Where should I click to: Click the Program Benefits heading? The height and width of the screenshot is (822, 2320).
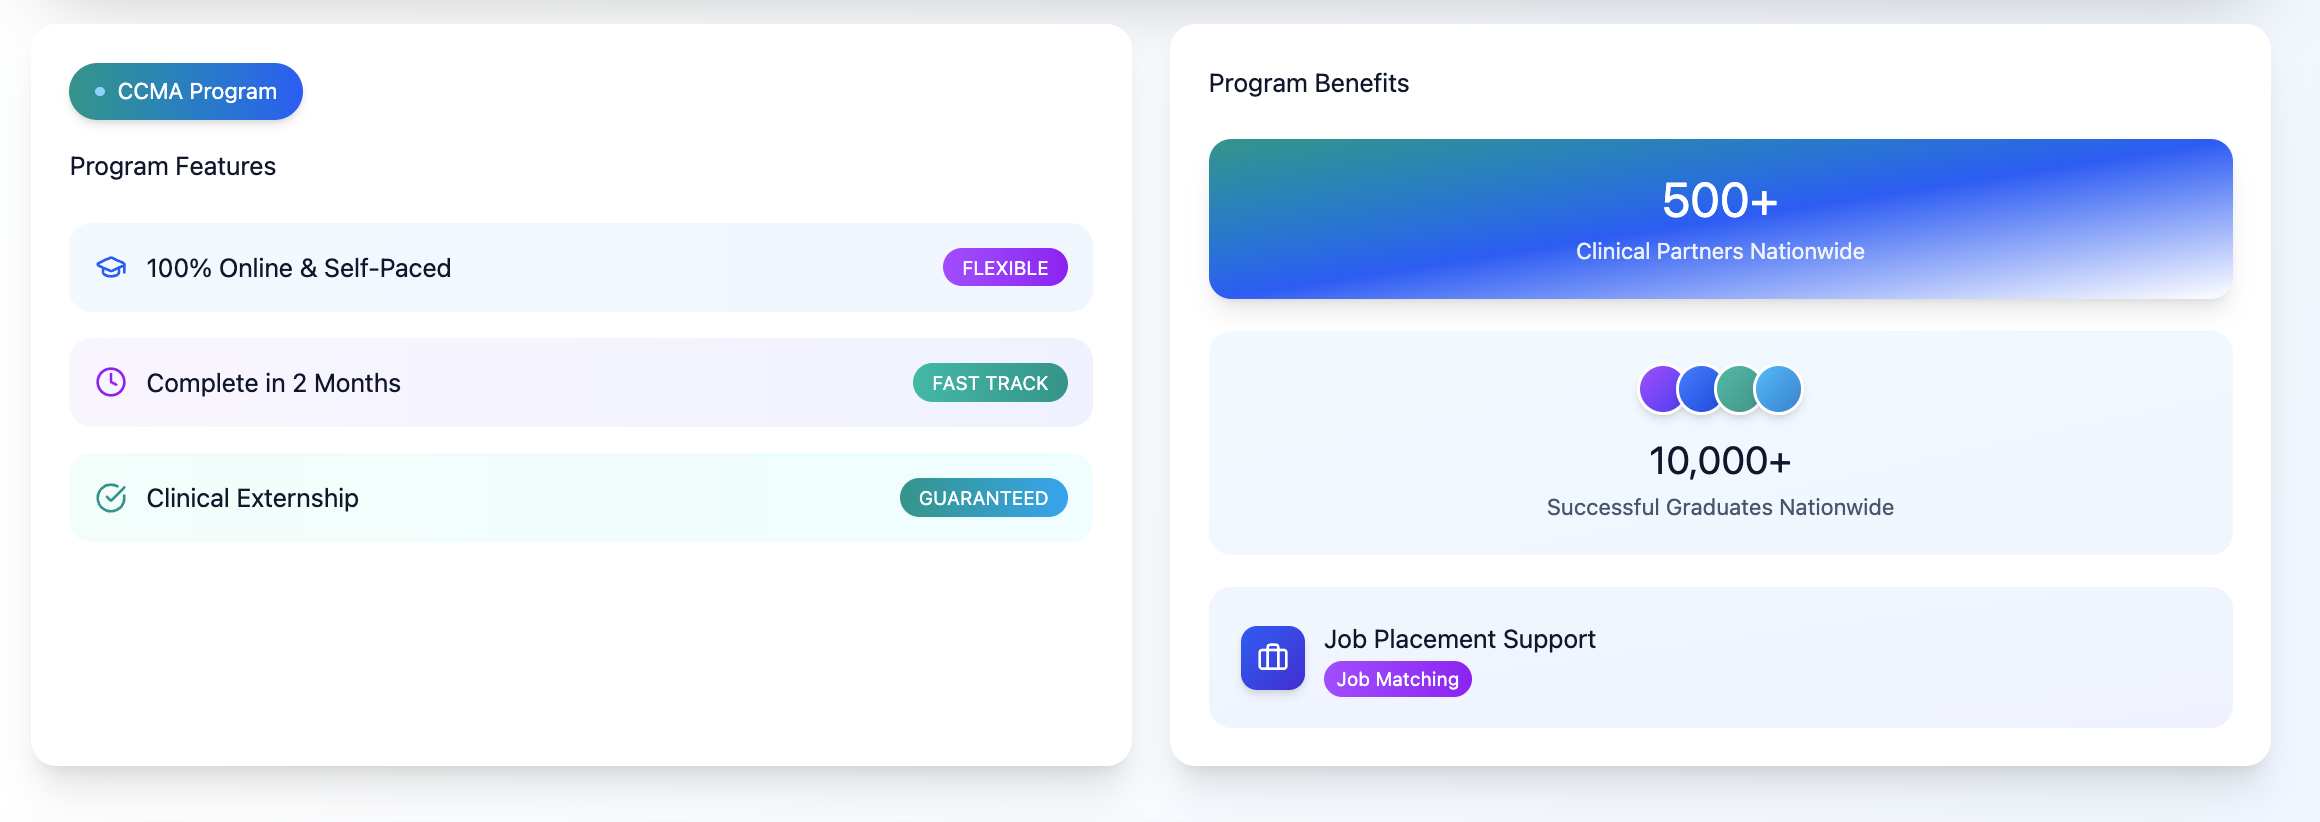point(1308,83)
